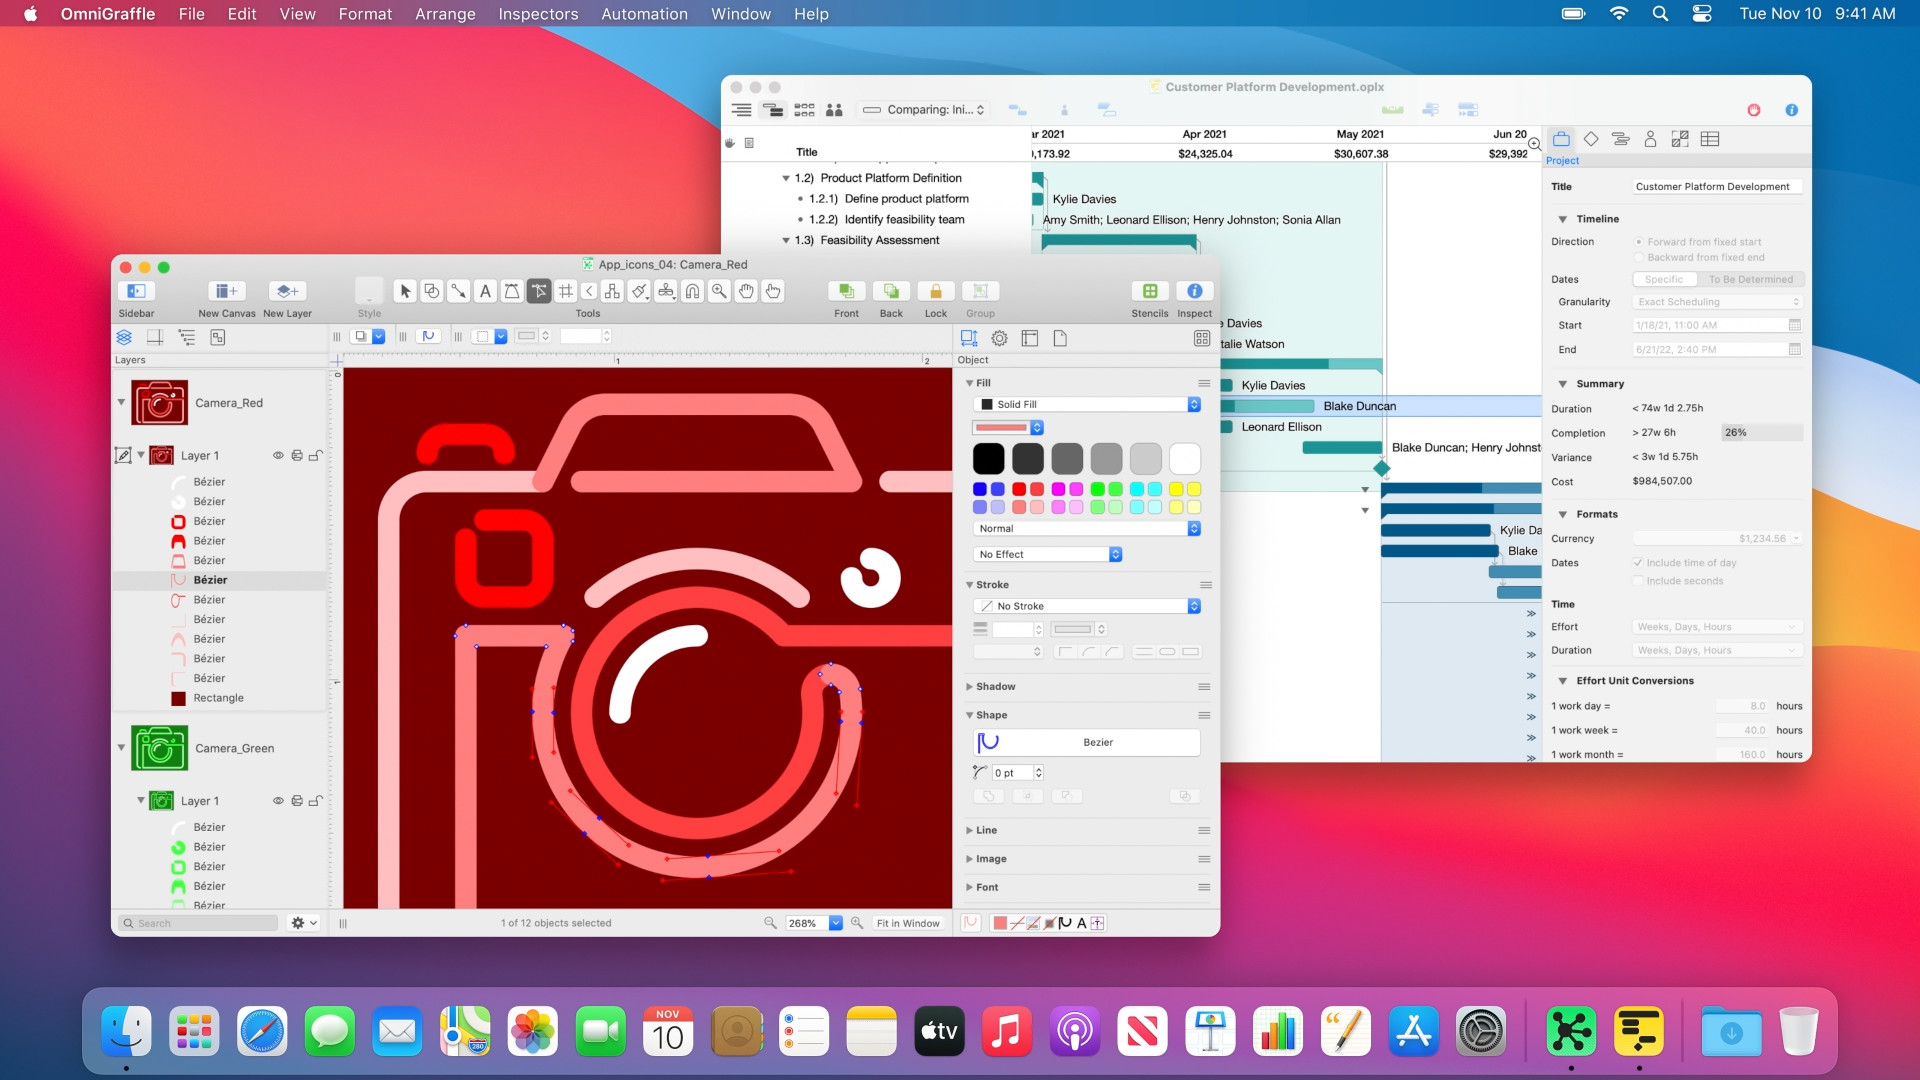Select the Text tool in the toolbar
The height and width of the screenshot is (1080, 1920).
coord(486,291)
